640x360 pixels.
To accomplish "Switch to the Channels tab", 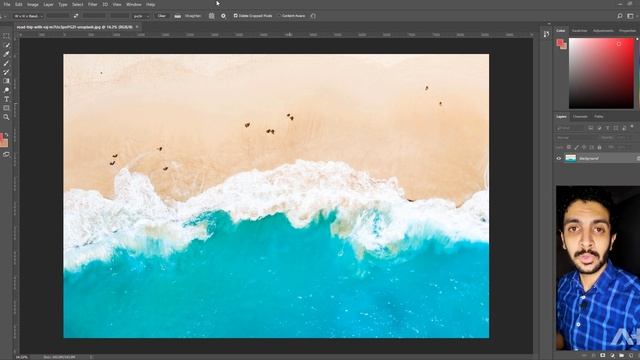I will tap(580, 117).
